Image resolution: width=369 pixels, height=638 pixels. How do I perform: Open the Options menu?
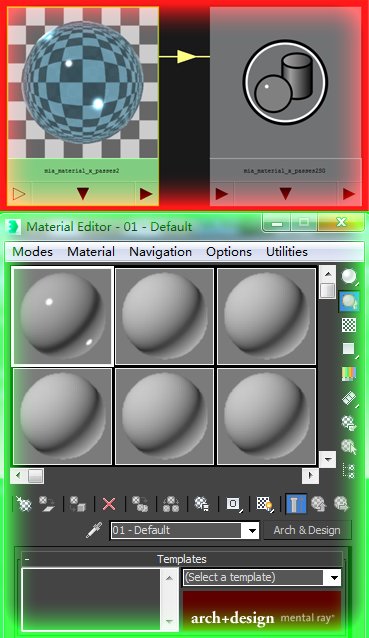coord(229,251)
